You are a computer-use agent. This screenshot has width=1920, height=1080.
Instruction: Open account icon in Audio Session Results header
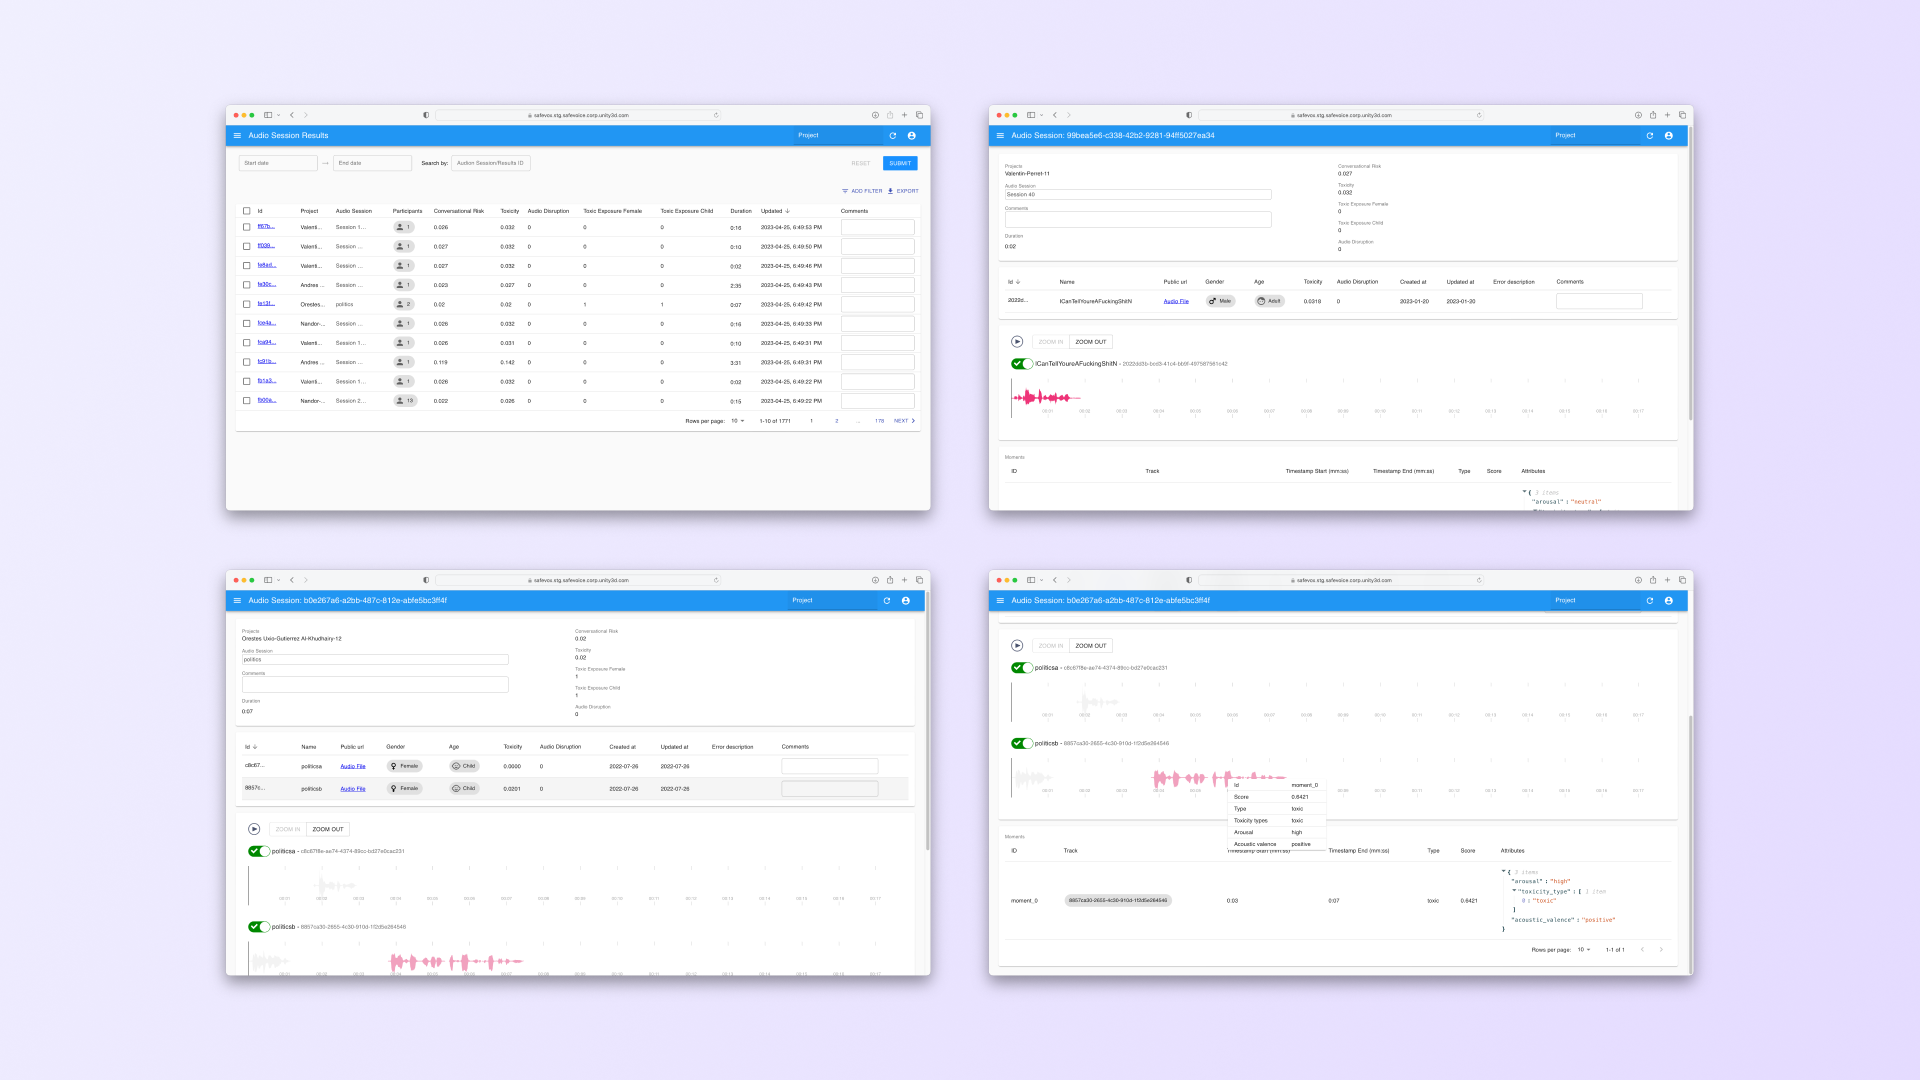(x=911, y=135)
